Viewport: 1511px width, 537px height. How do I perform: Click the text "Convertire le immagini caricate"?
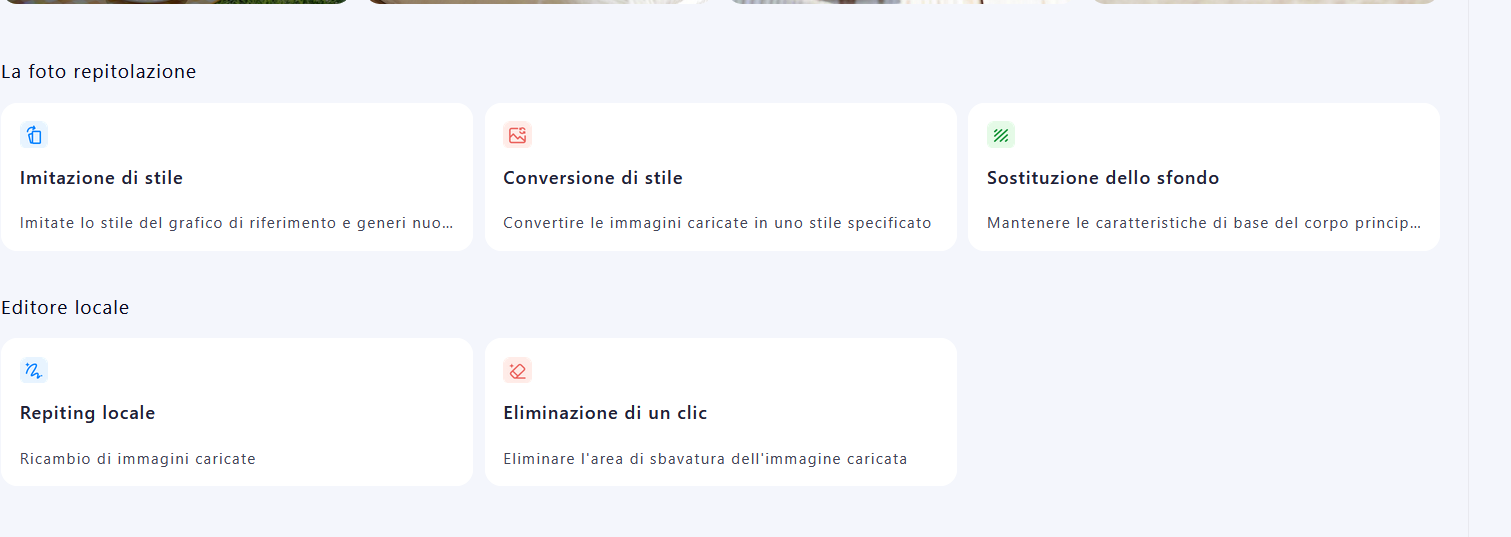pyautogui.click(x=717, y=223)
